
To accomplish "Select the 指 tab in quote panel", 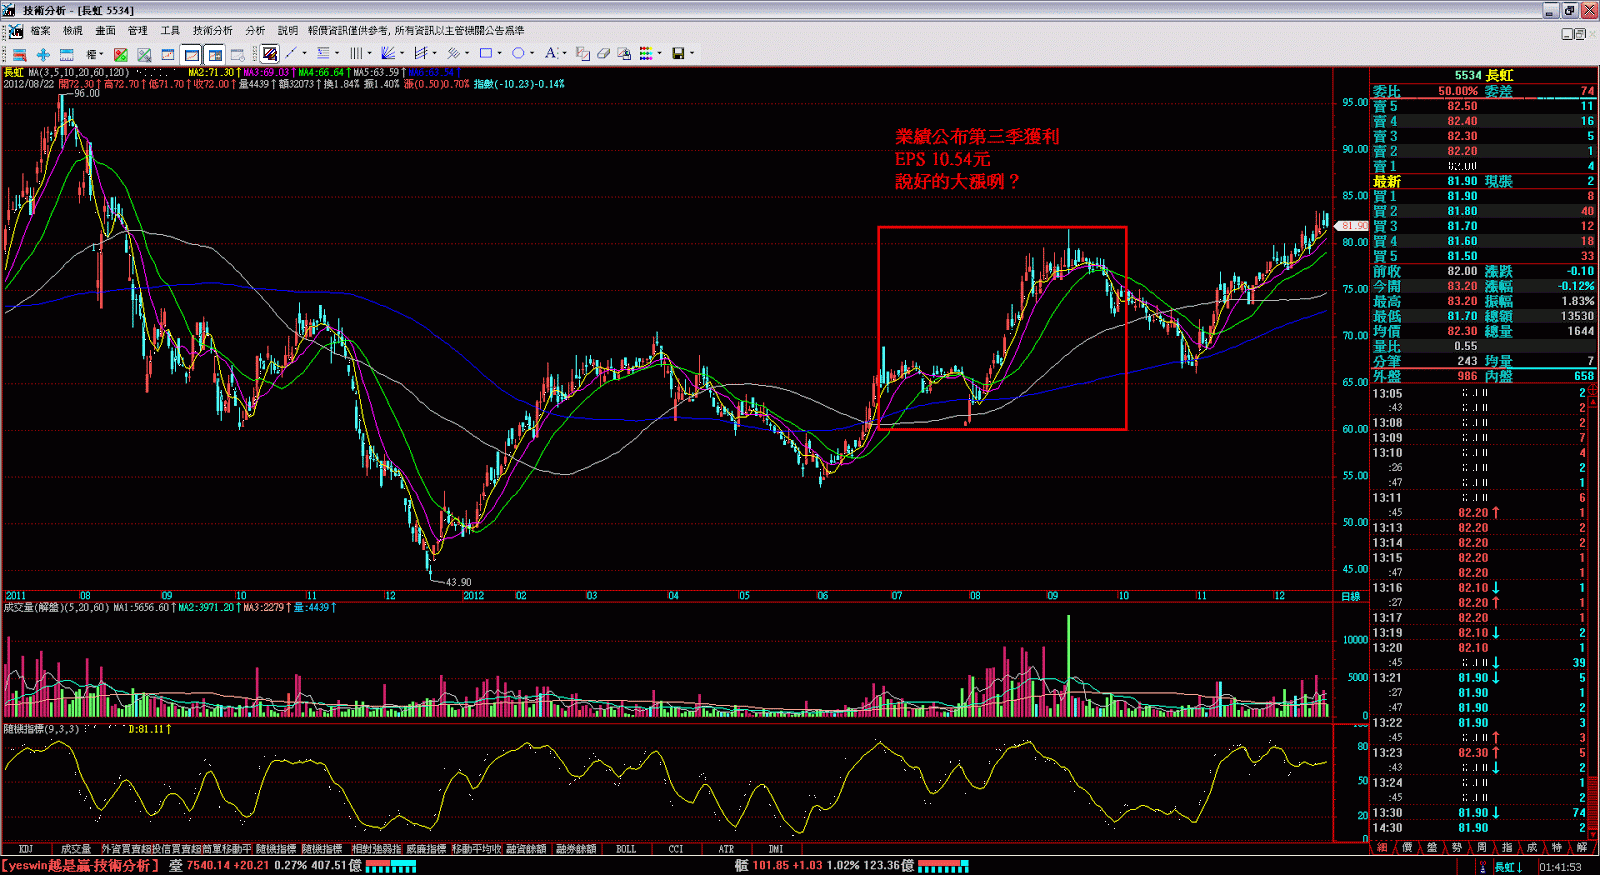I will tap(1507, 848).
